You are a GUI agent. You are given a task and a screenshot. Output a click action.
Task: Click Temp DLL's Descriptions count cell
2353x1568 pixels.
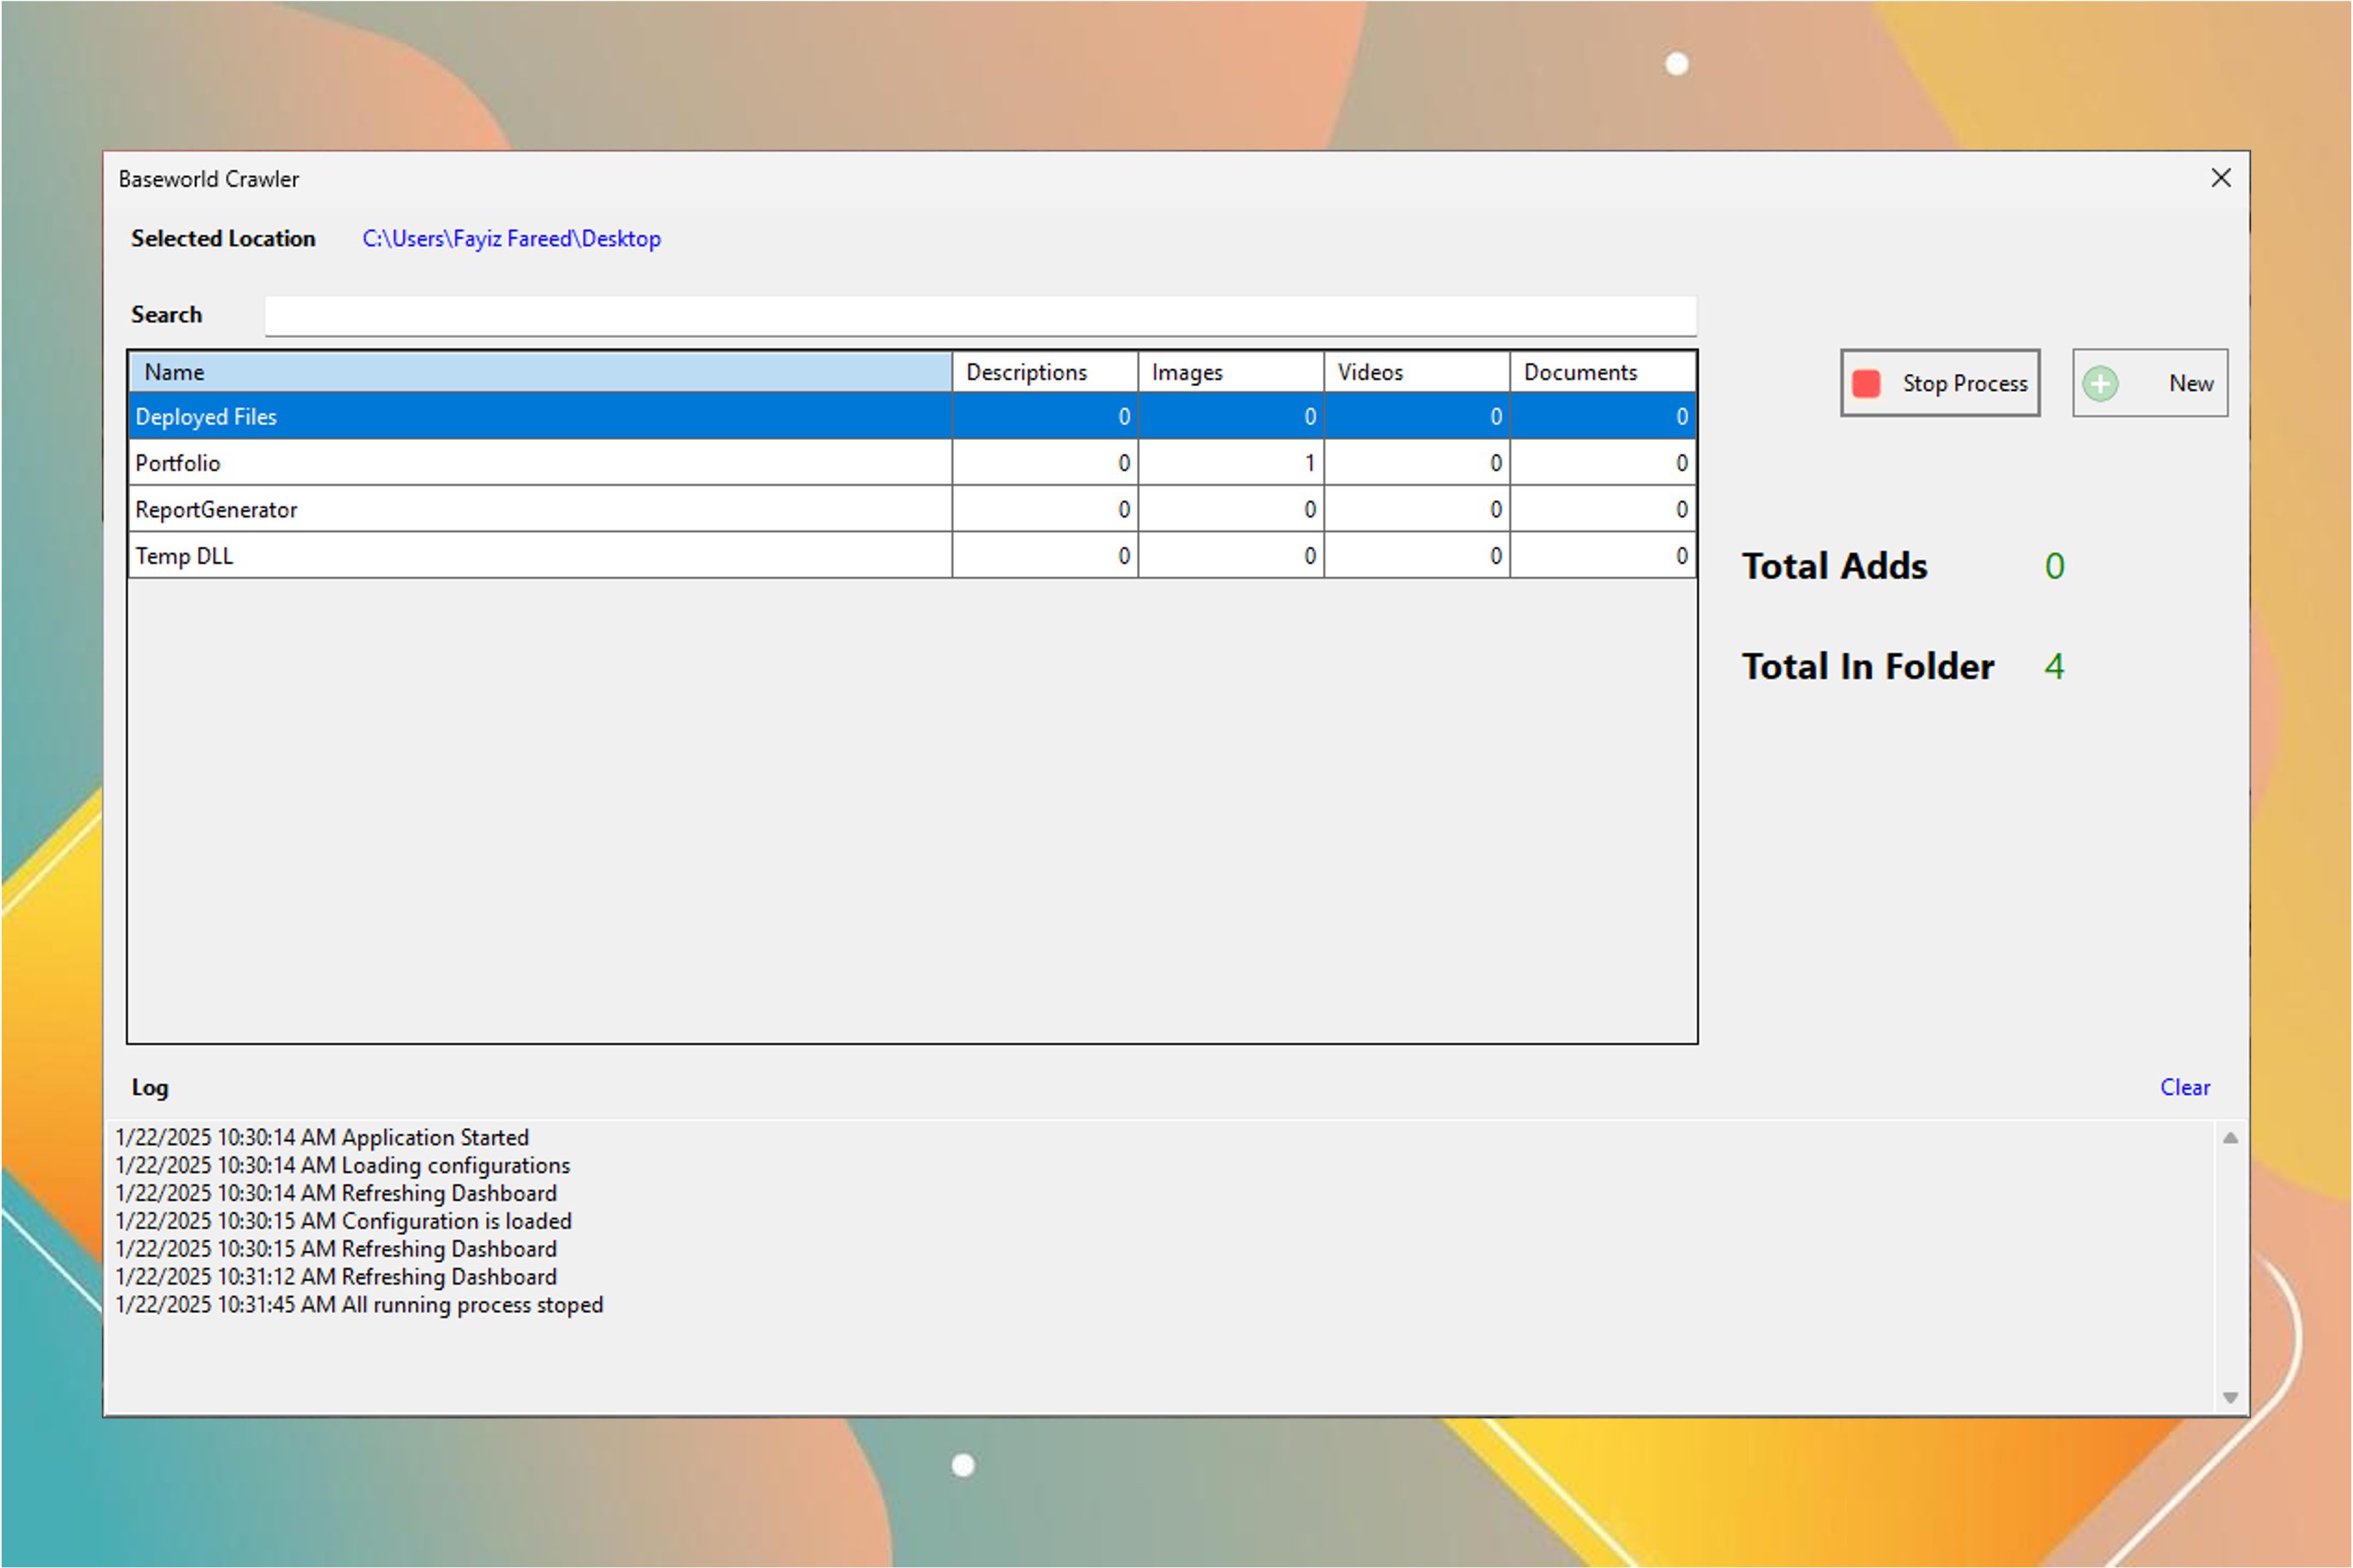coord(1045,555)
